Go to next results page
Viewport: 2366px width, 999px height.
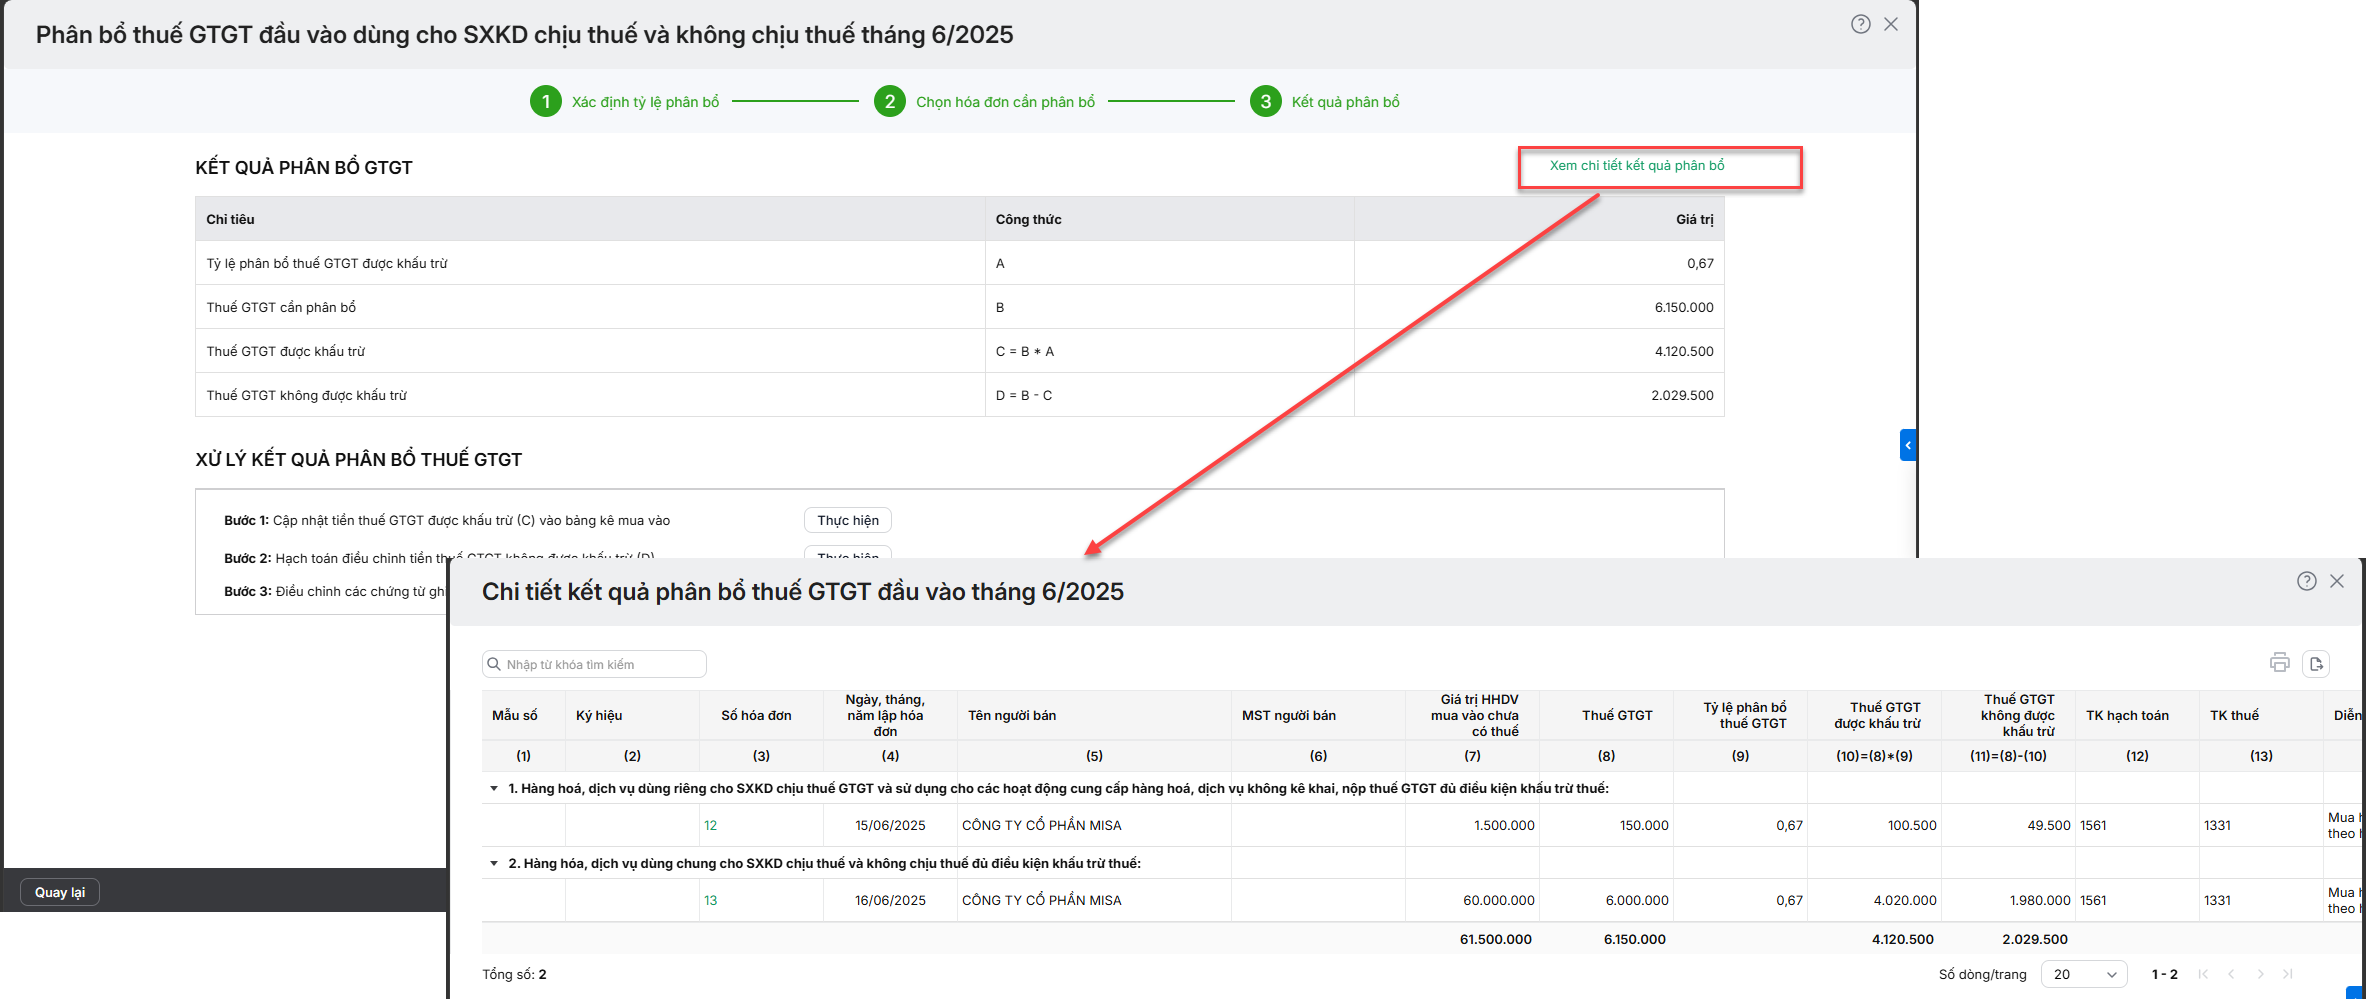pyautogui.click(x=2260, y=974)
